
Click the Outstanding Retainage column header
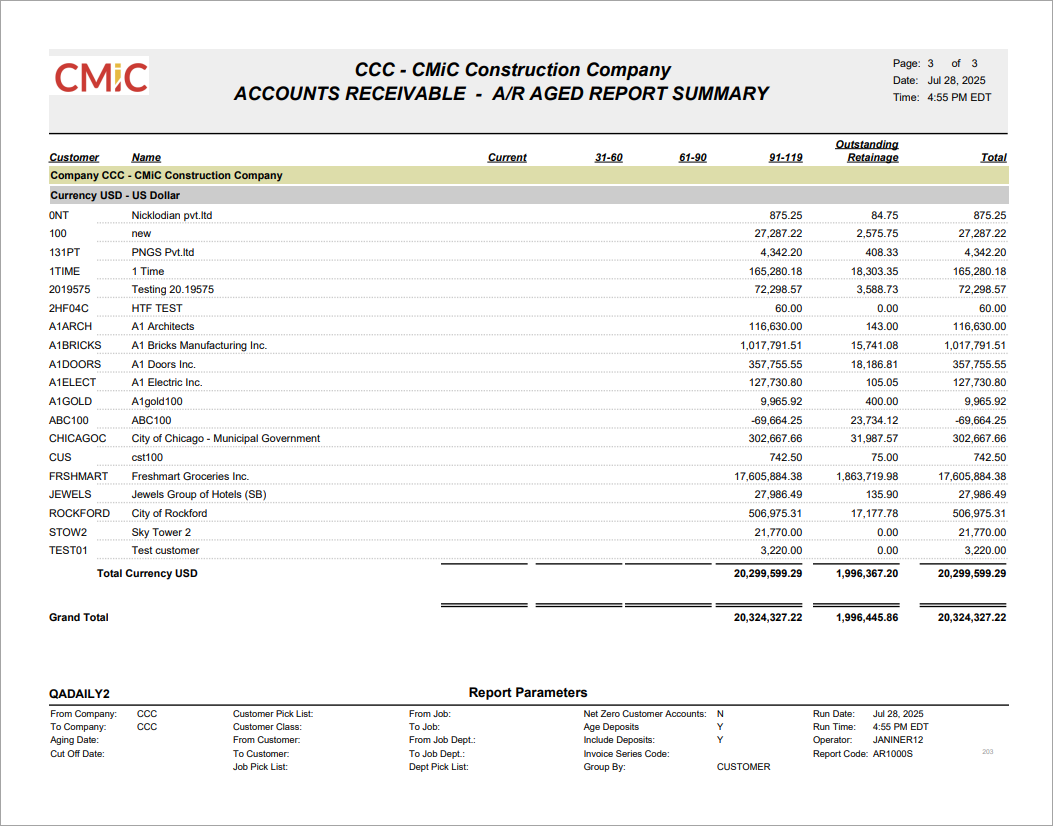point(868,151)
